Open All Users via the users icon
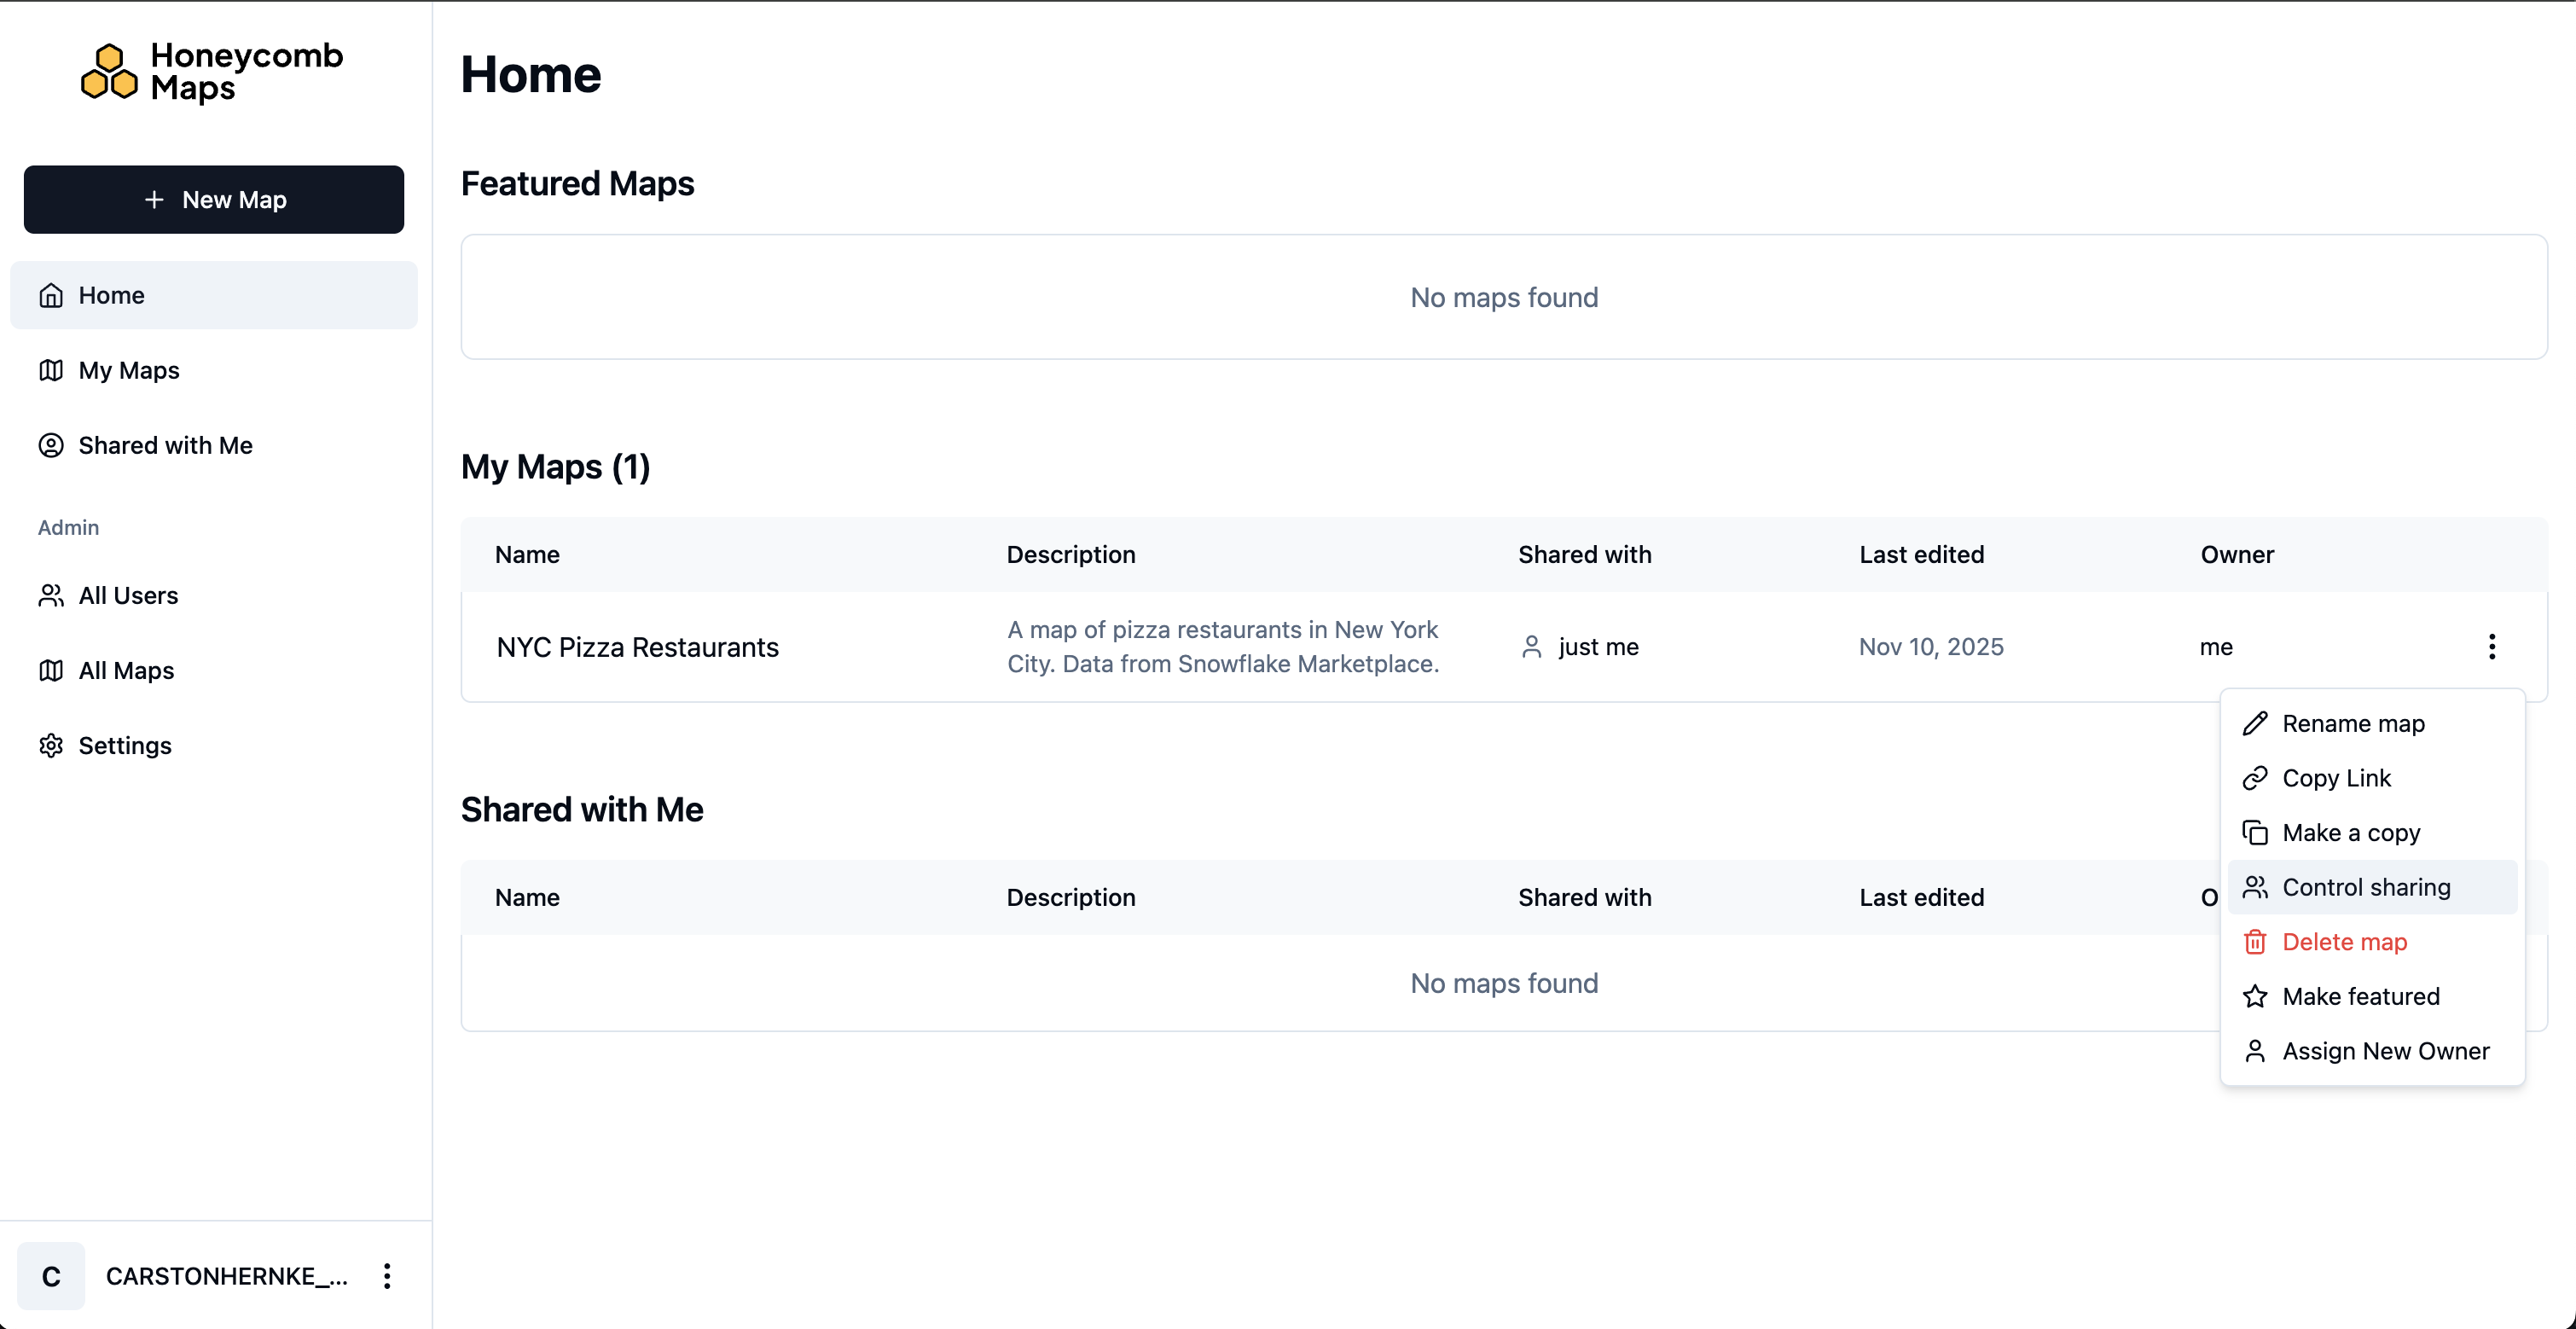 pos(51,595)
